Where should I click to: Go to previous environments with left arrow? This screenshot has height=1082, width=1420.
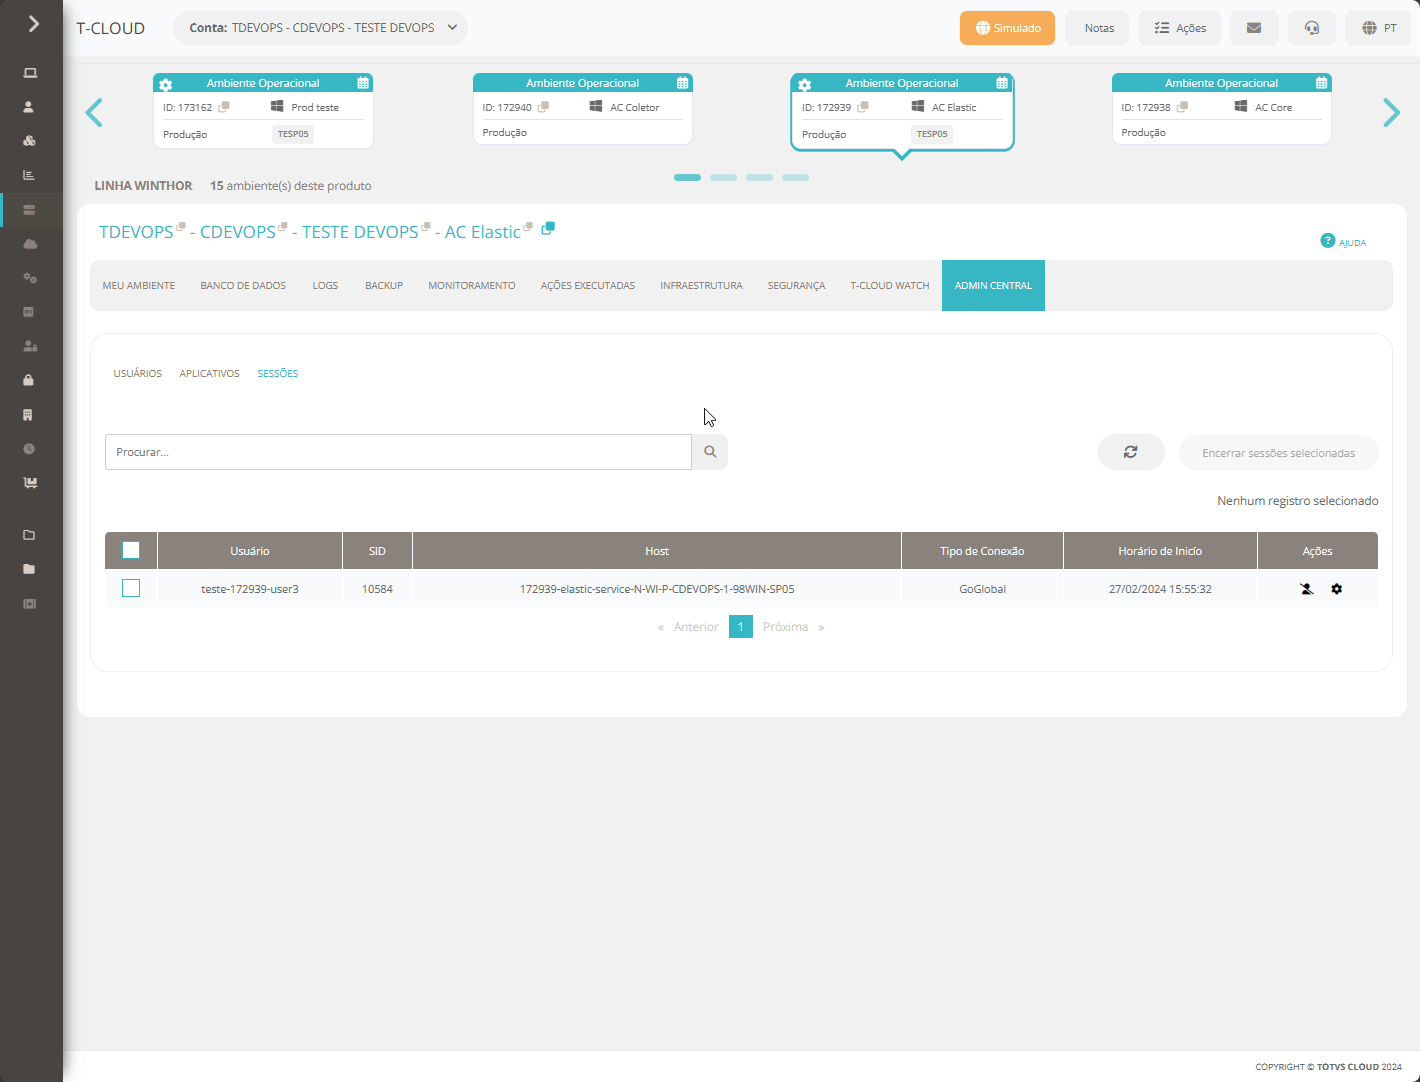click(94, 113)
